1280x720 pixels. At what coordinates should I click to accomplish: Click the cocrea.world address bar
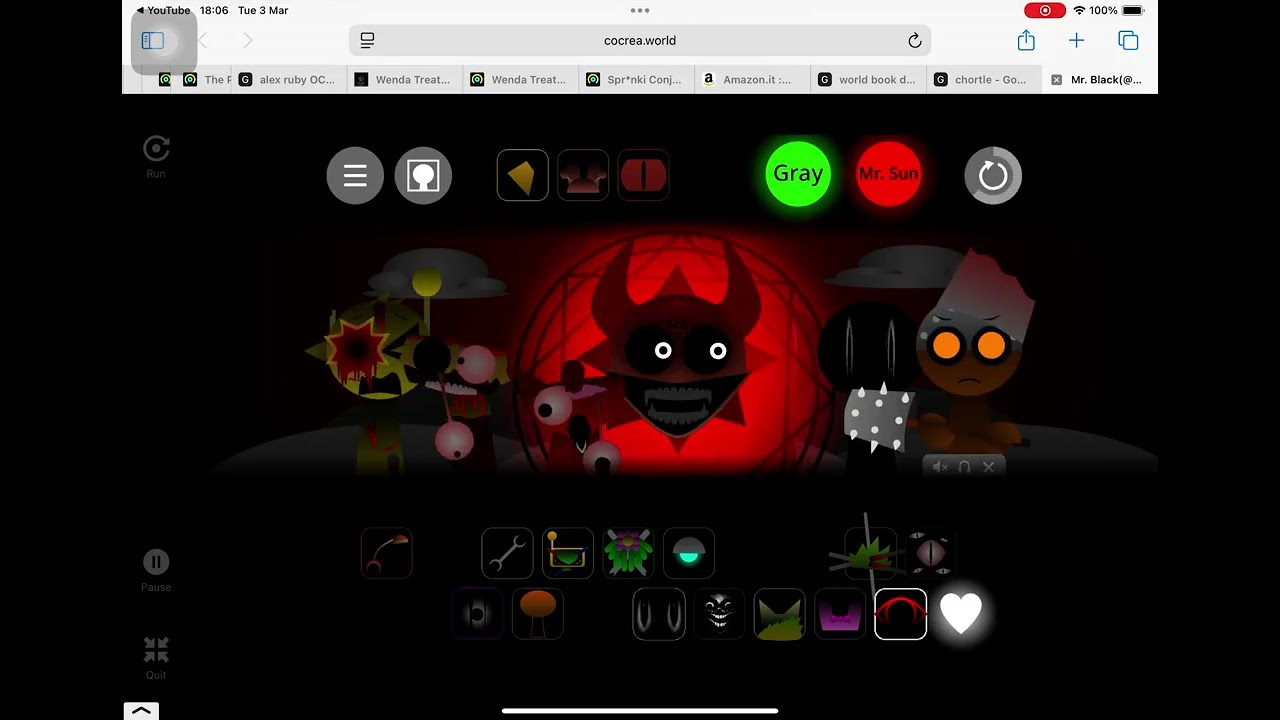pyautogui.click(x=640, y=40)
